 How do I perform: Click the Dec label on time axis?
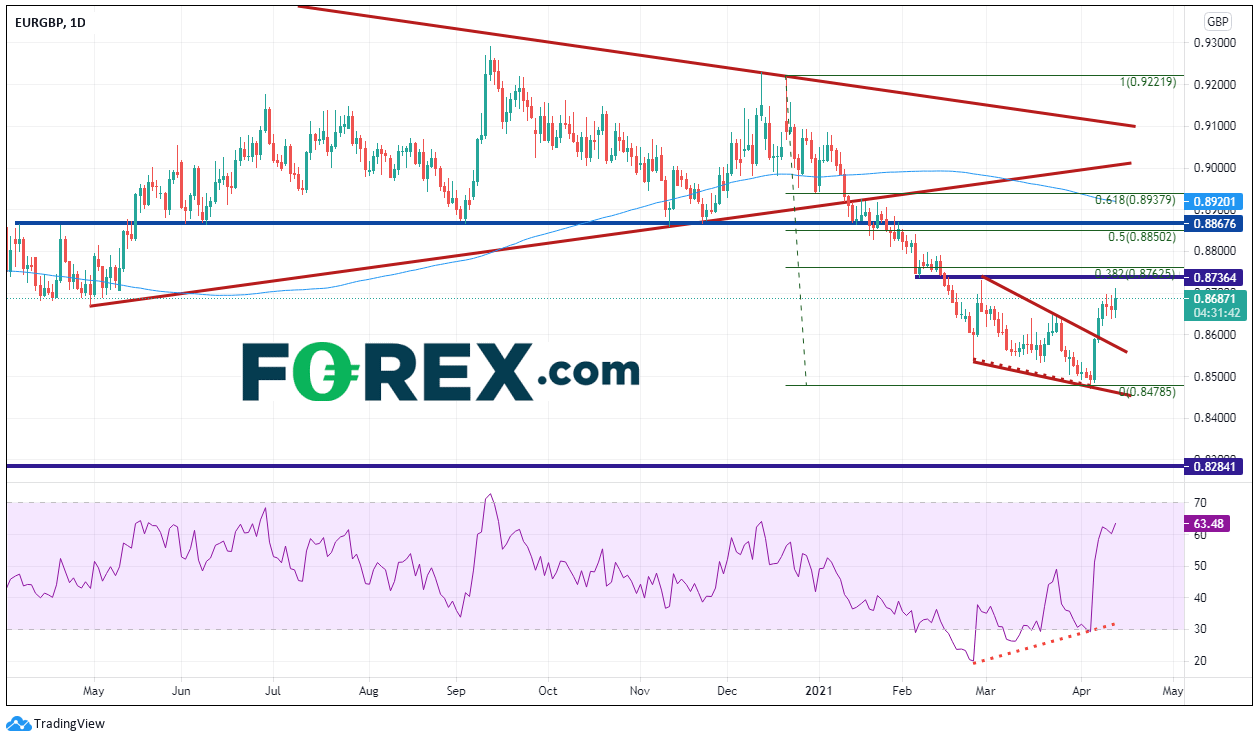point(728,691)
